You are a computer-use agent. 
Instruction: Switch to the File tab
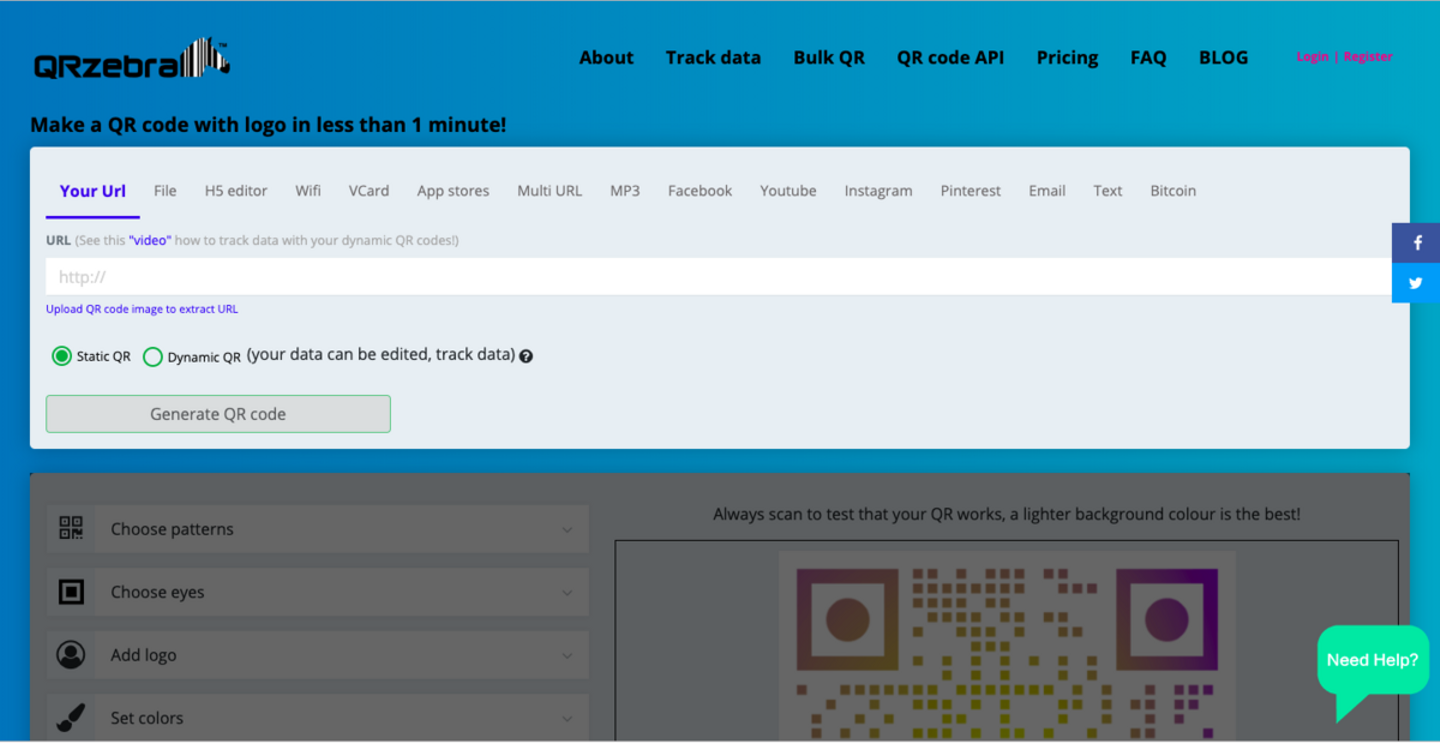(165, 191)
